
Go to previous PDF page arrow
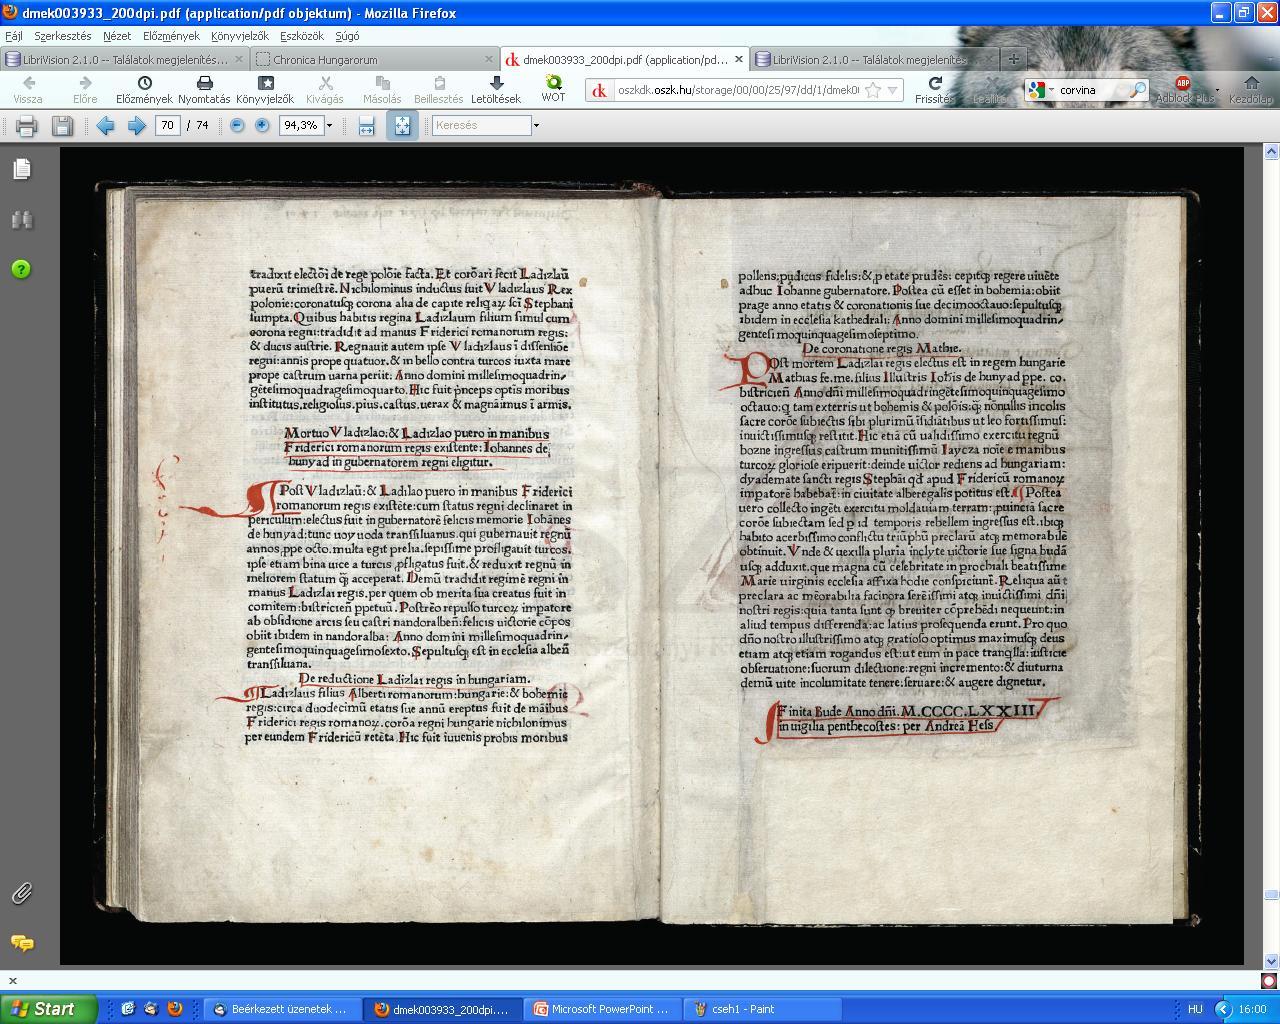[x=105, y=125]
